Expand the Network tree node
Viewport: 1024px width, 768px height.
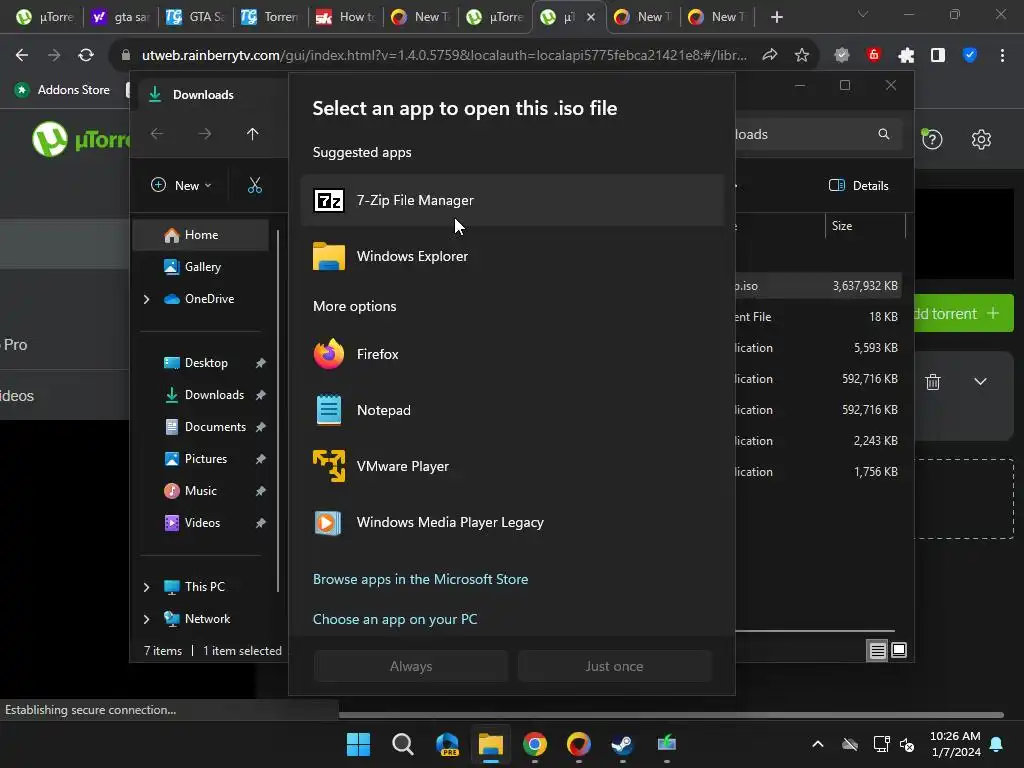coord(146,618)
